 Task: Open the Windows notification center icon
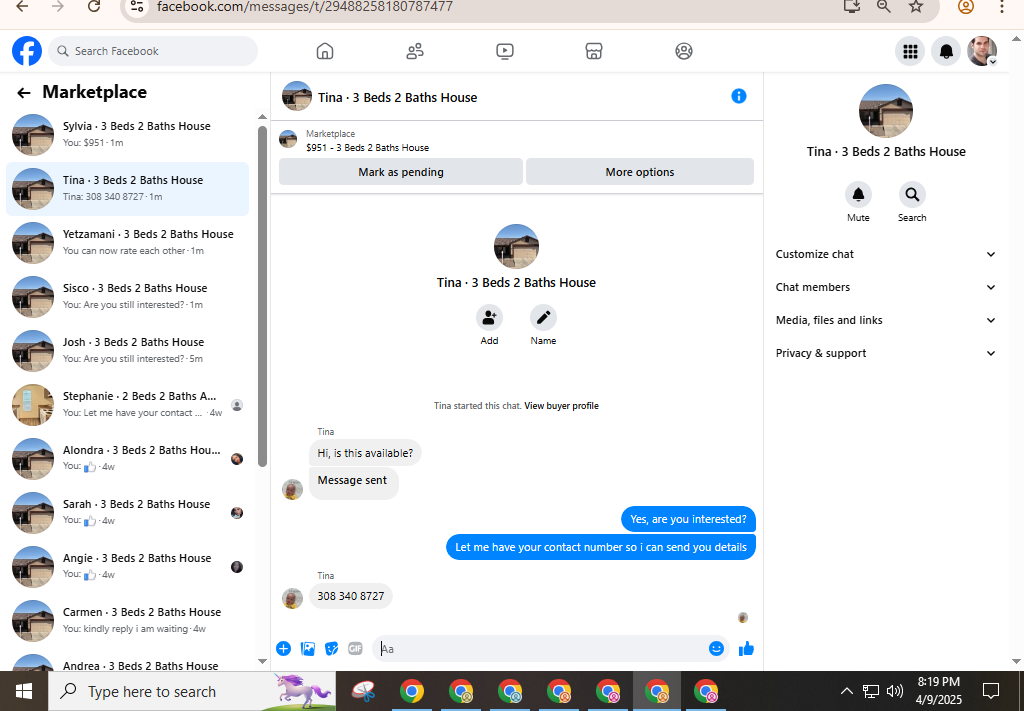click(991, 690)
